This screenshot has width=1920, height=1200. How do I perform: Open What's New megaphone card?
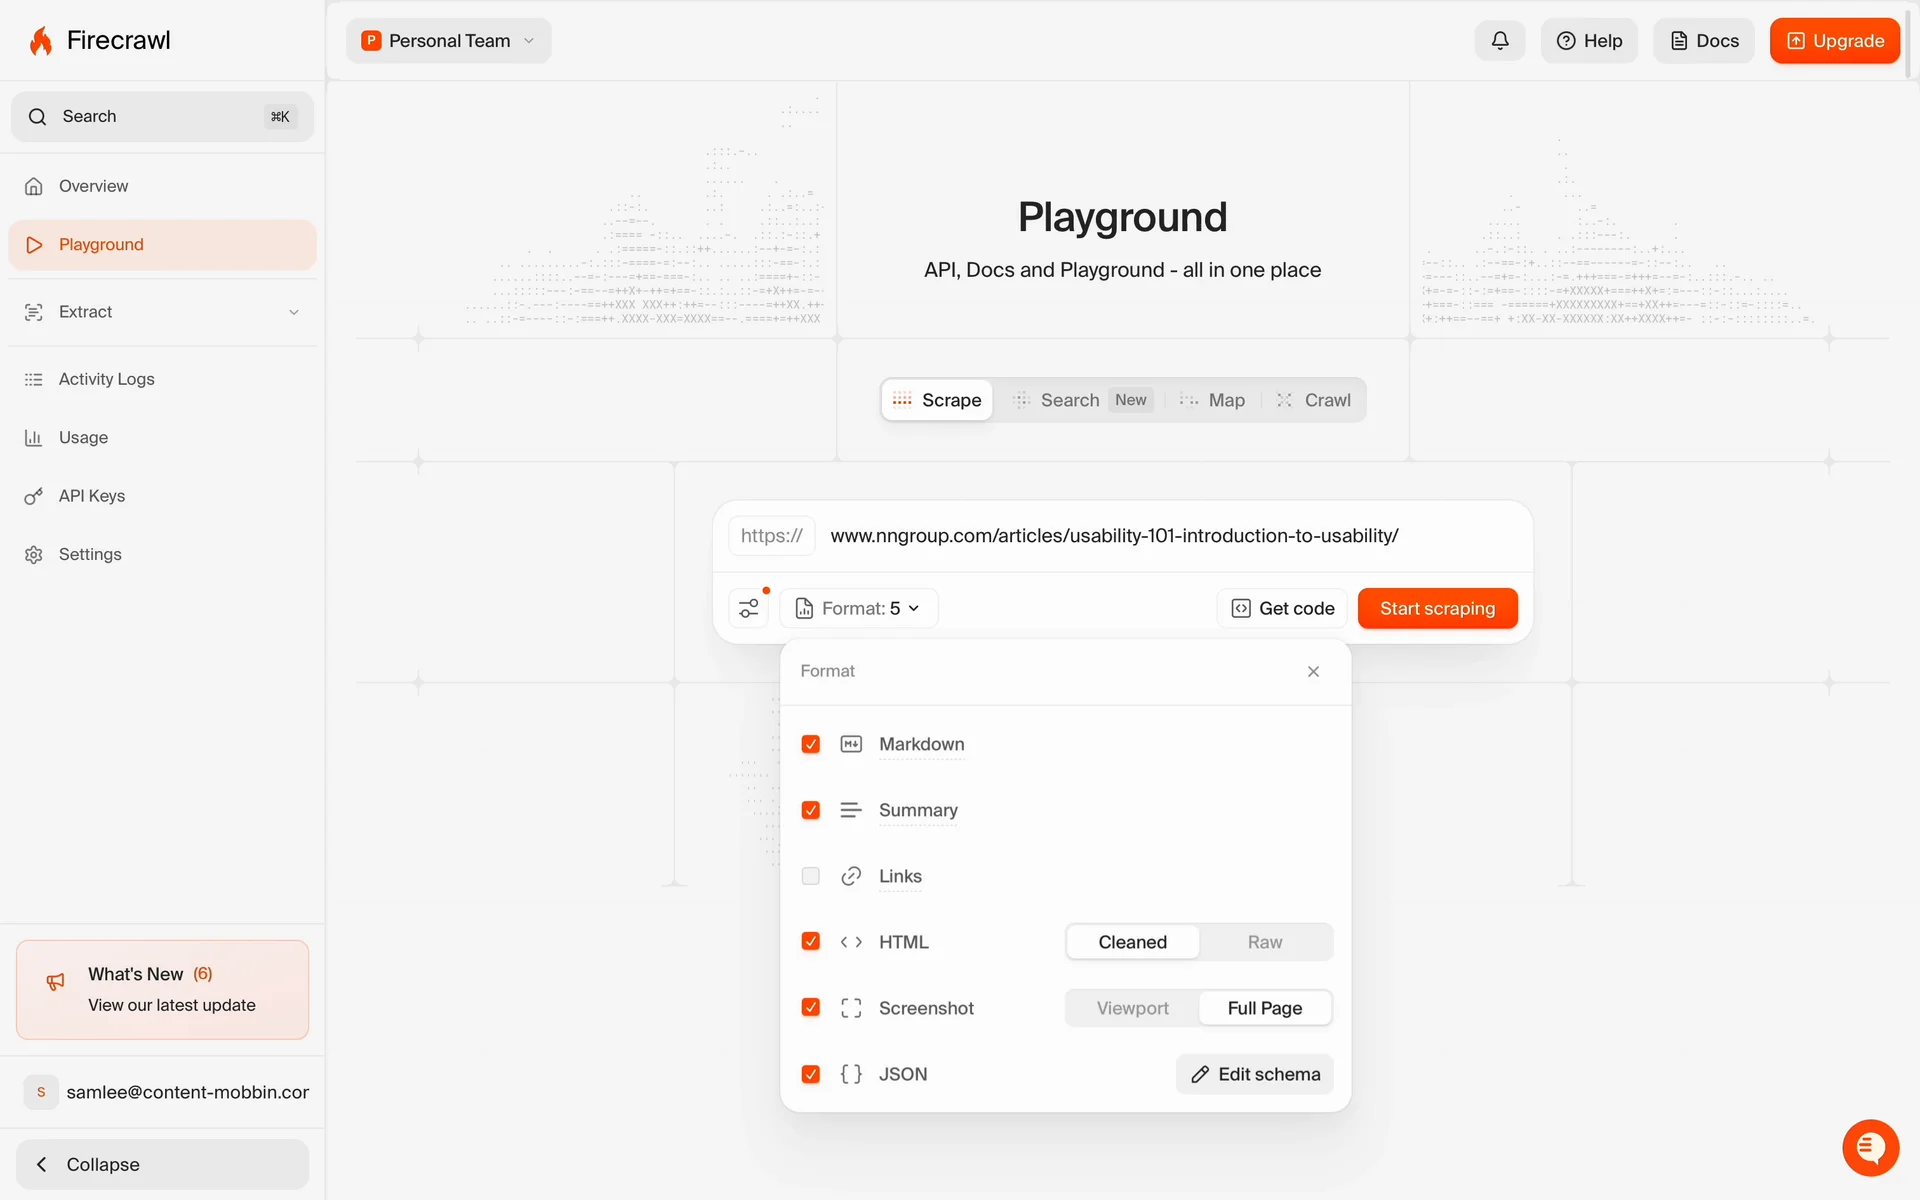click(x=162, y=989)
